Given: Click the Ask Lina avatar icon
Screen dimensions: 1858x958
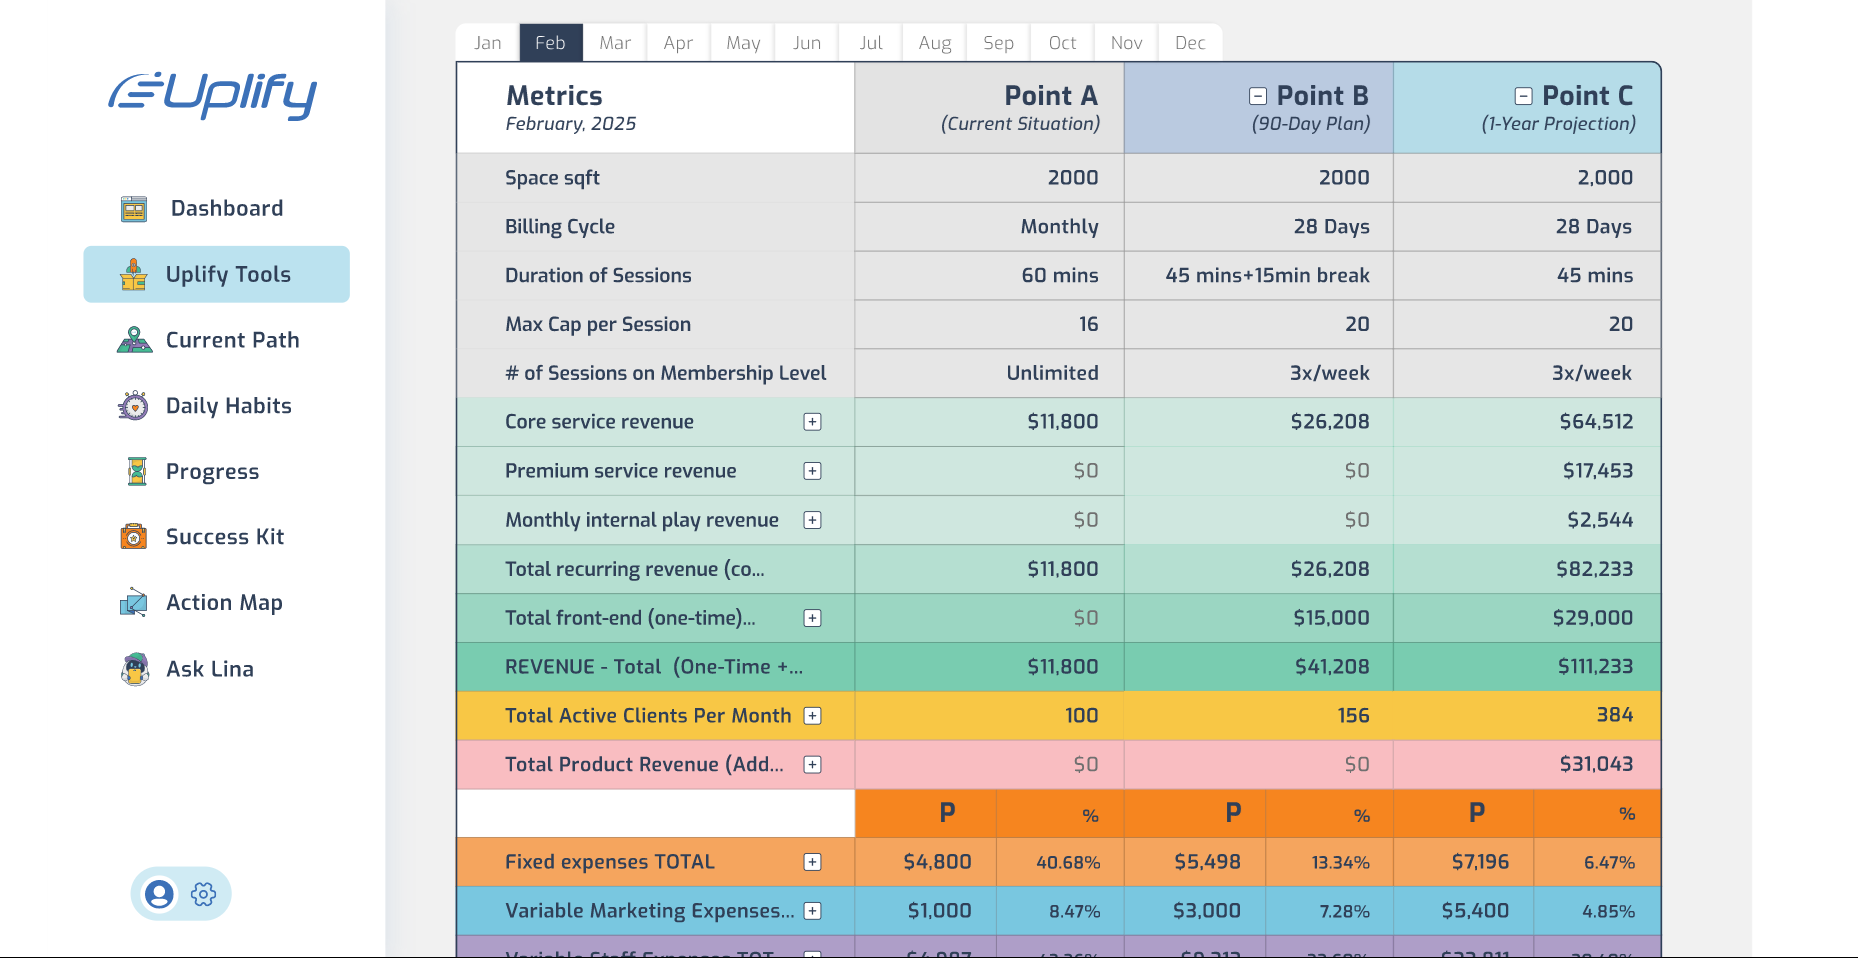Looking at the screenshot, I should 135,669.
